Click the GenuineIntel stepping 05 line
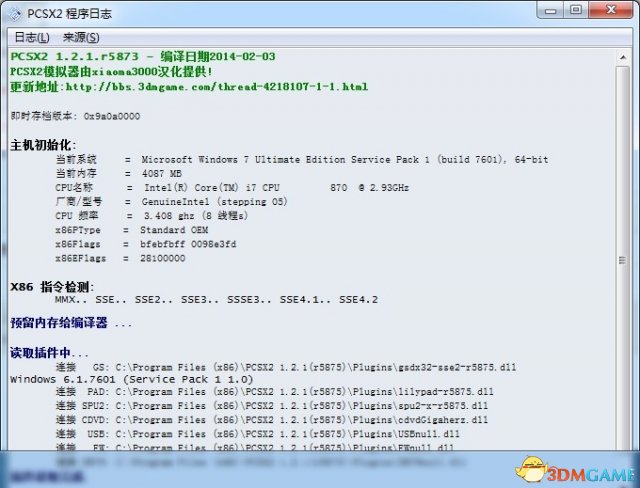640x488 pixels. 171,202
